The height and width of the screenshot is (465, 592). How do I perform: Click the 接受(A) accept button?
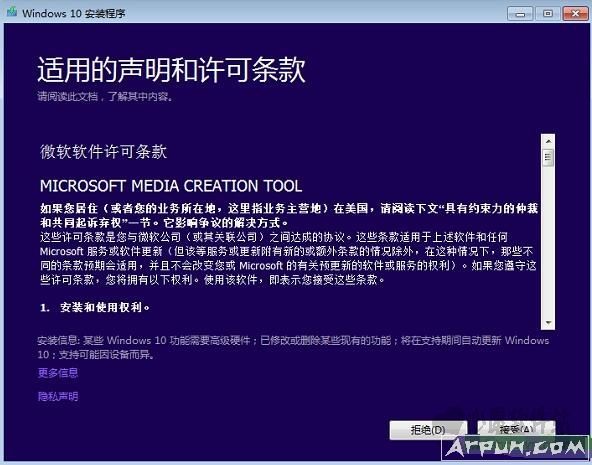pyautogui.click(x=516, y=429)
